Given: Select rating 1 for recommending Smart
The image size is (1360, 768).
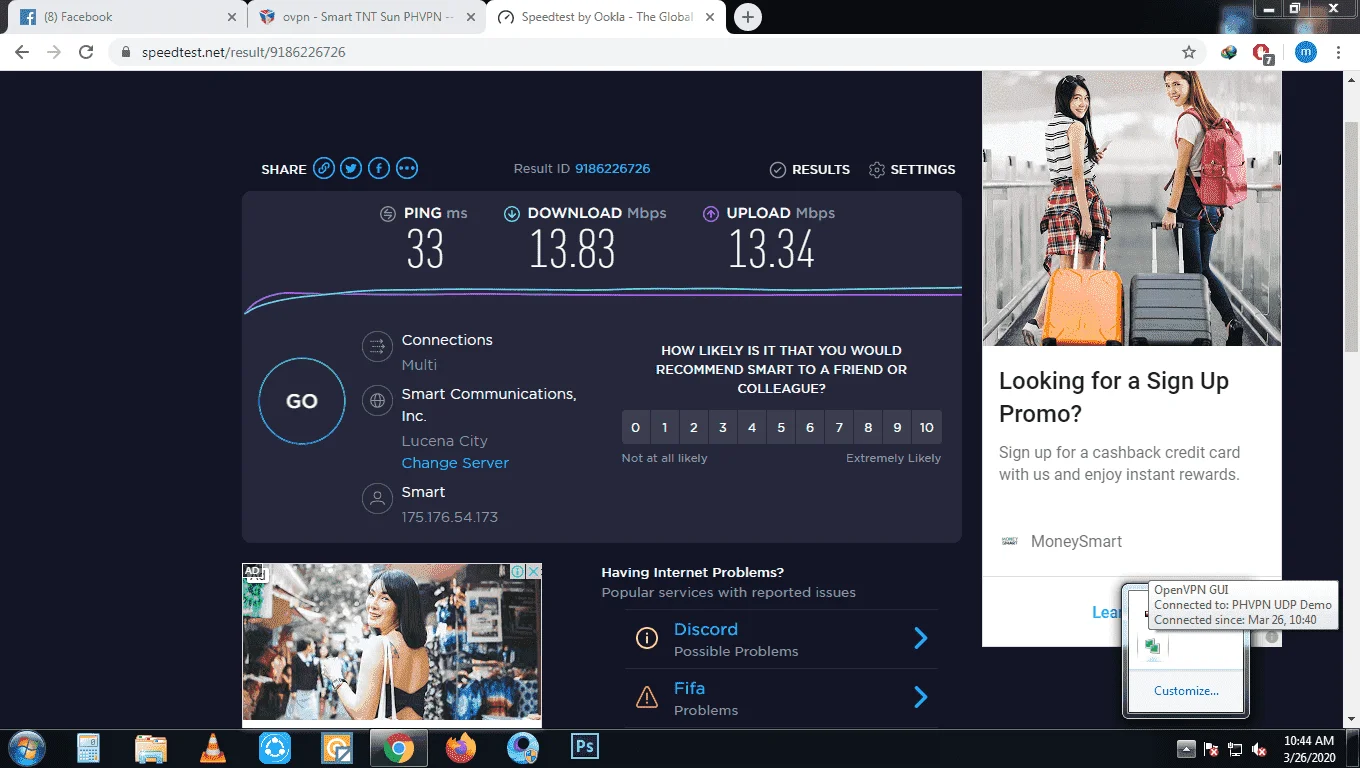Looking at the screenshot, I should (x=664, y=427).
